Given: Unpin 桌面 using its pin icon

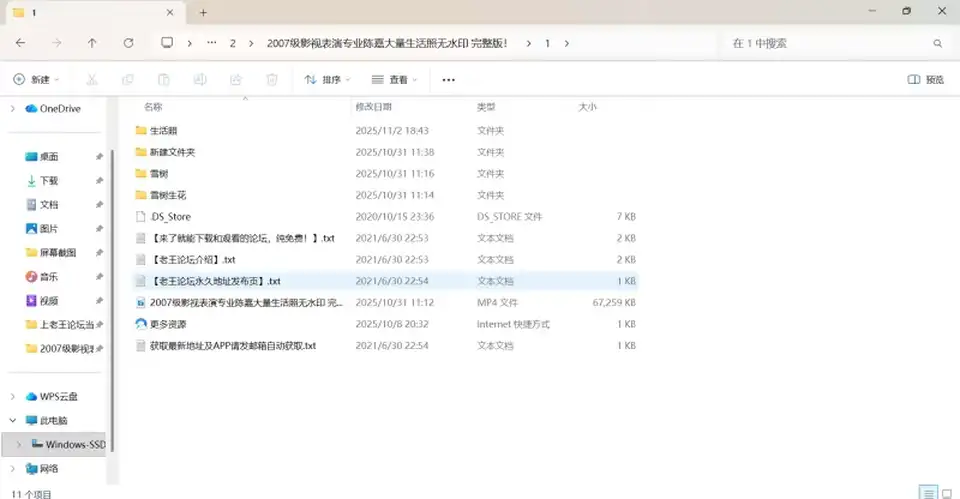Looking at the screenshot, I should pyautogui.click(x=99, y=157).
